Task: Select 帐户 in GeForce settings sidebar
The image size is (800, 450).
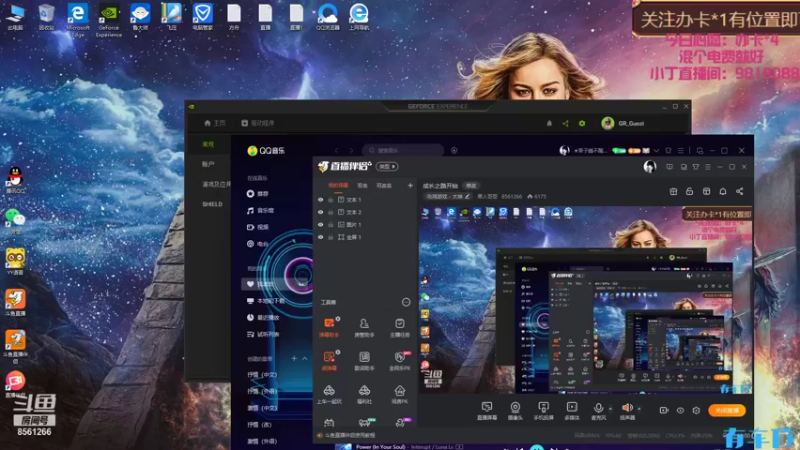Action: pyautogui.click(x=208, y=164)
